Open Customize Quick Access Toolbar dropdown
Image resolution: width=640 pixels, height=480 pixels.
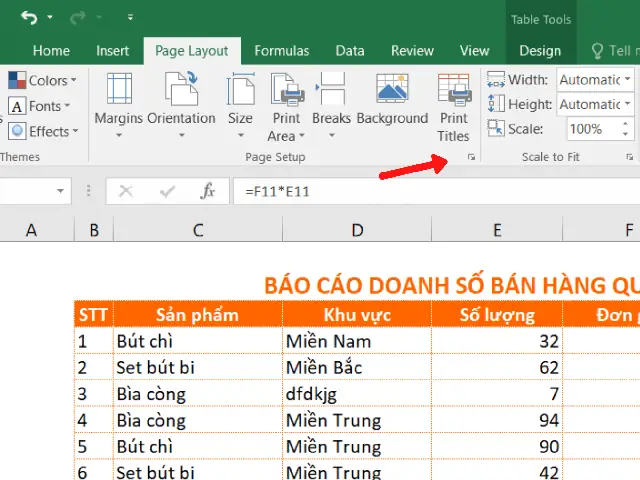pyautogui.click(x=130, y=17)
